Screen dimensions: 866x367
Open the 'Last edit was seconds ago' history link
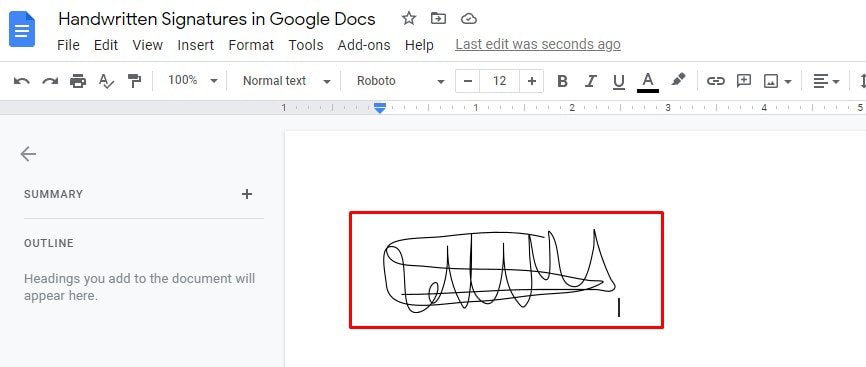tap(538, 44)
